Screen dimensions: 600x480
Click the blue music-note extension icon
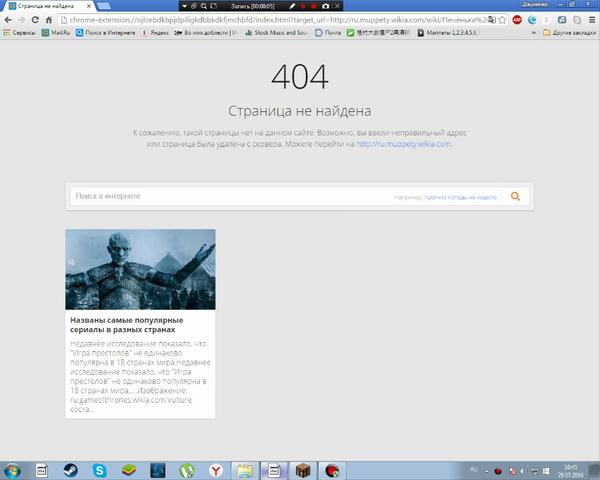562,20
